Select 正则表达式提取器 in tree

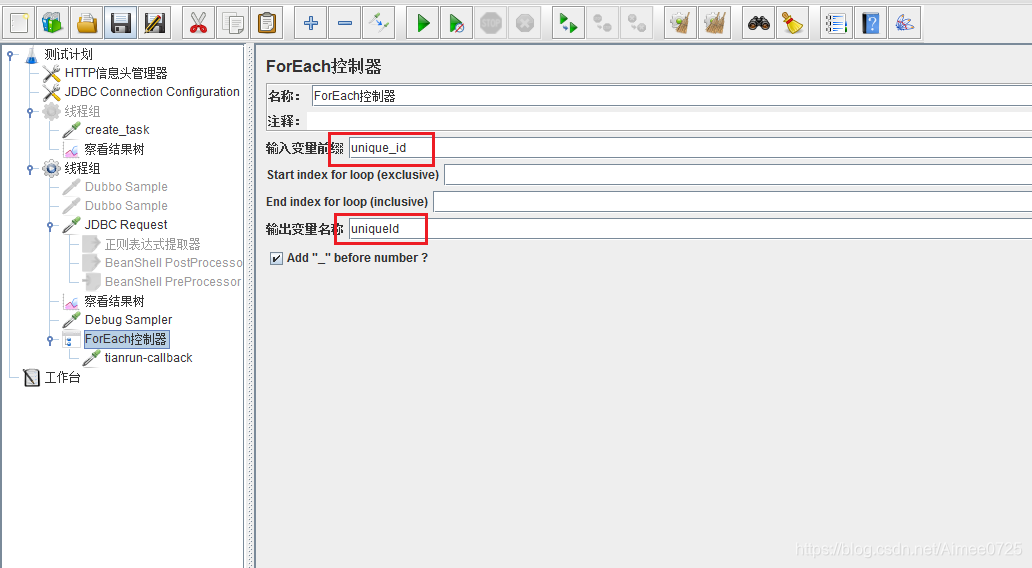[152, 244]
